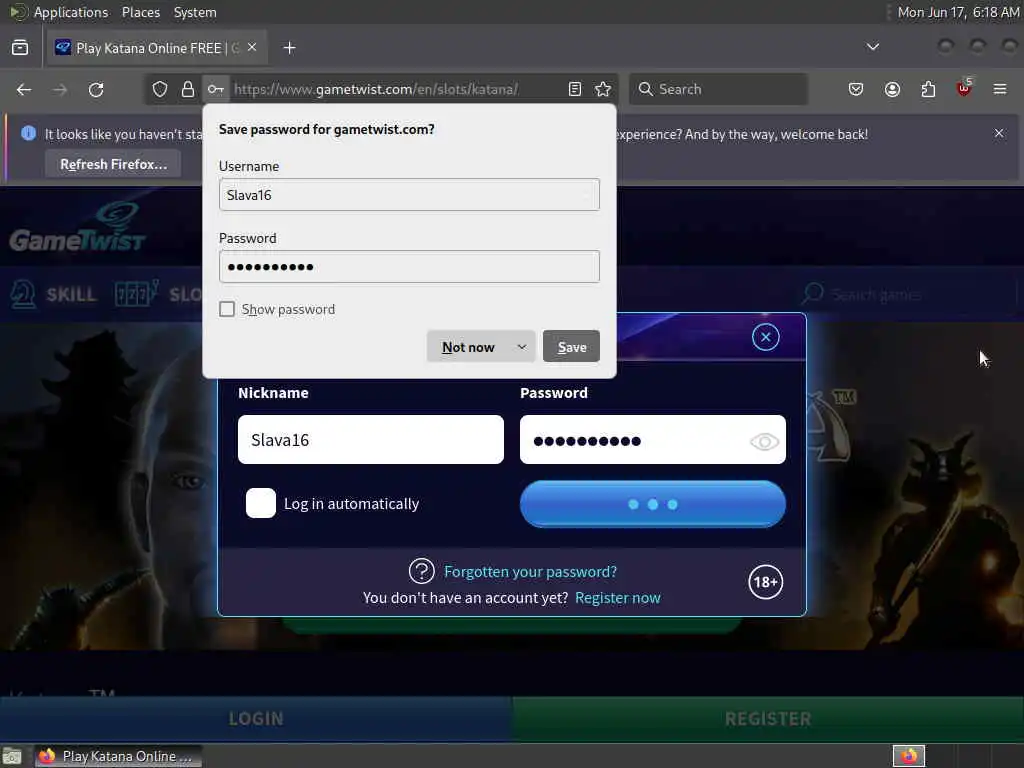Open the Pocket save icon
1024x768 pixels.
coord(856,89)
